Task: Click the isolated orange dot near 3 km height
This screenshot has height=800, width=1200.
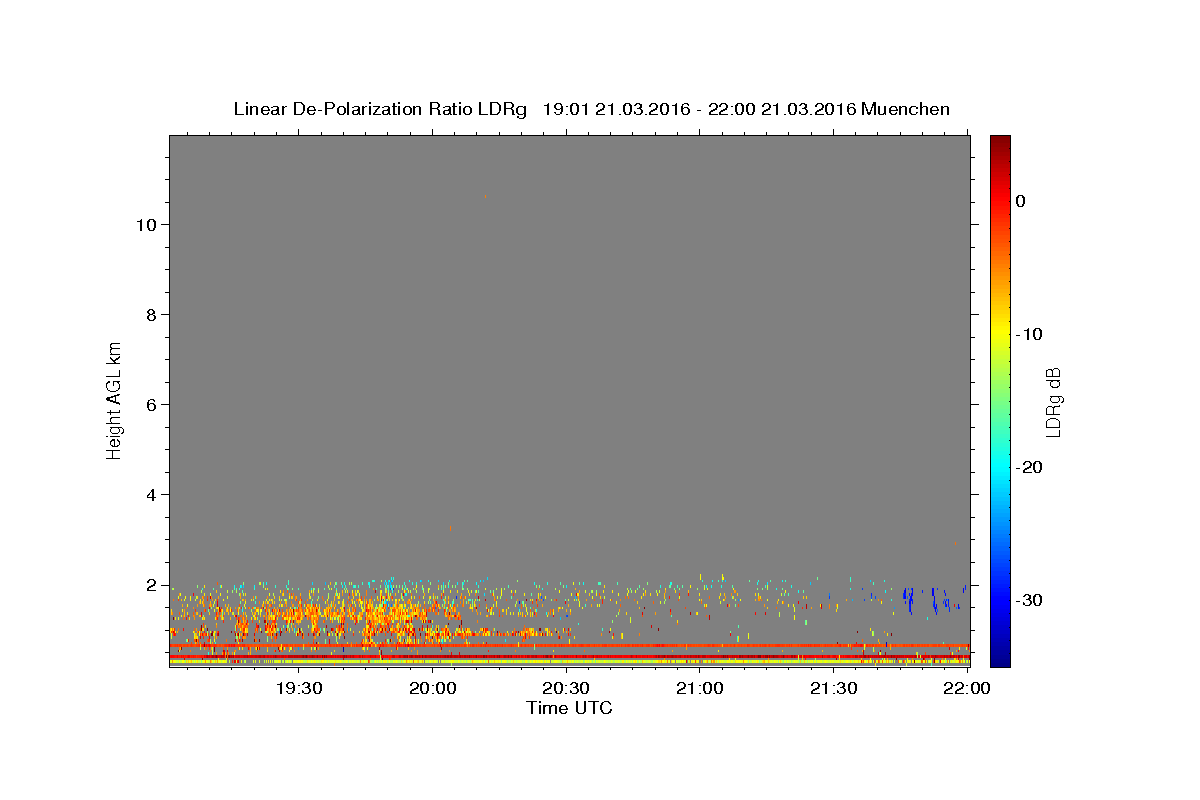Action: click(451, 528)
